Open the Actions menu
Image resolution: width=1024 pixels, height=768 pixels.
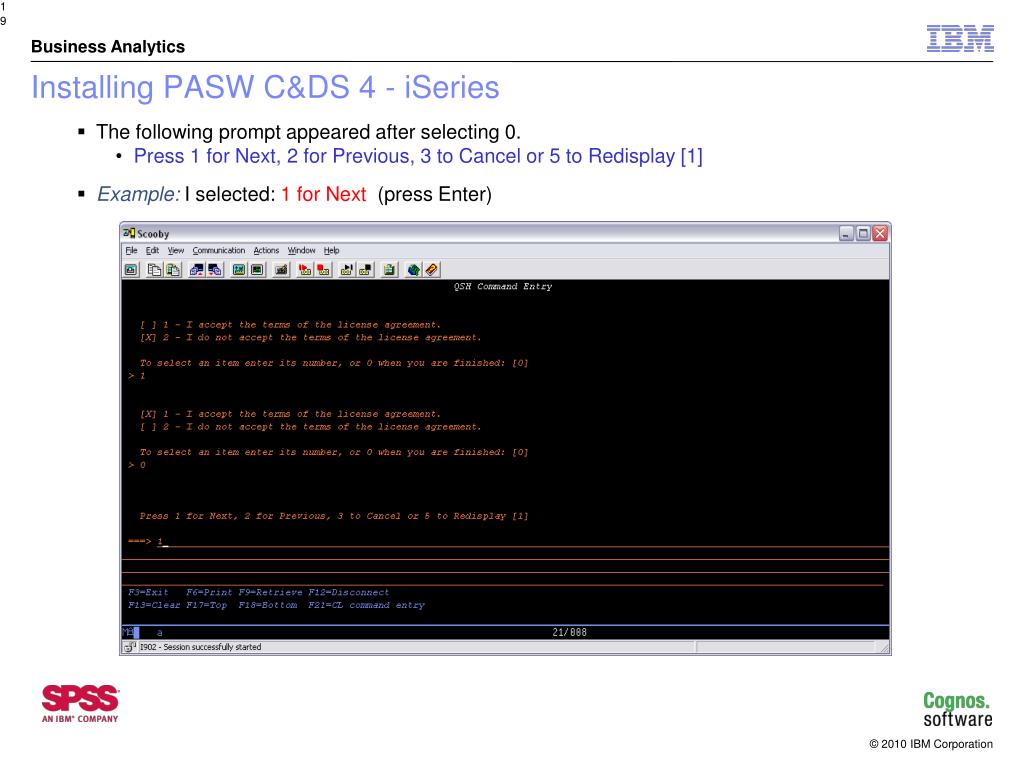266,251
